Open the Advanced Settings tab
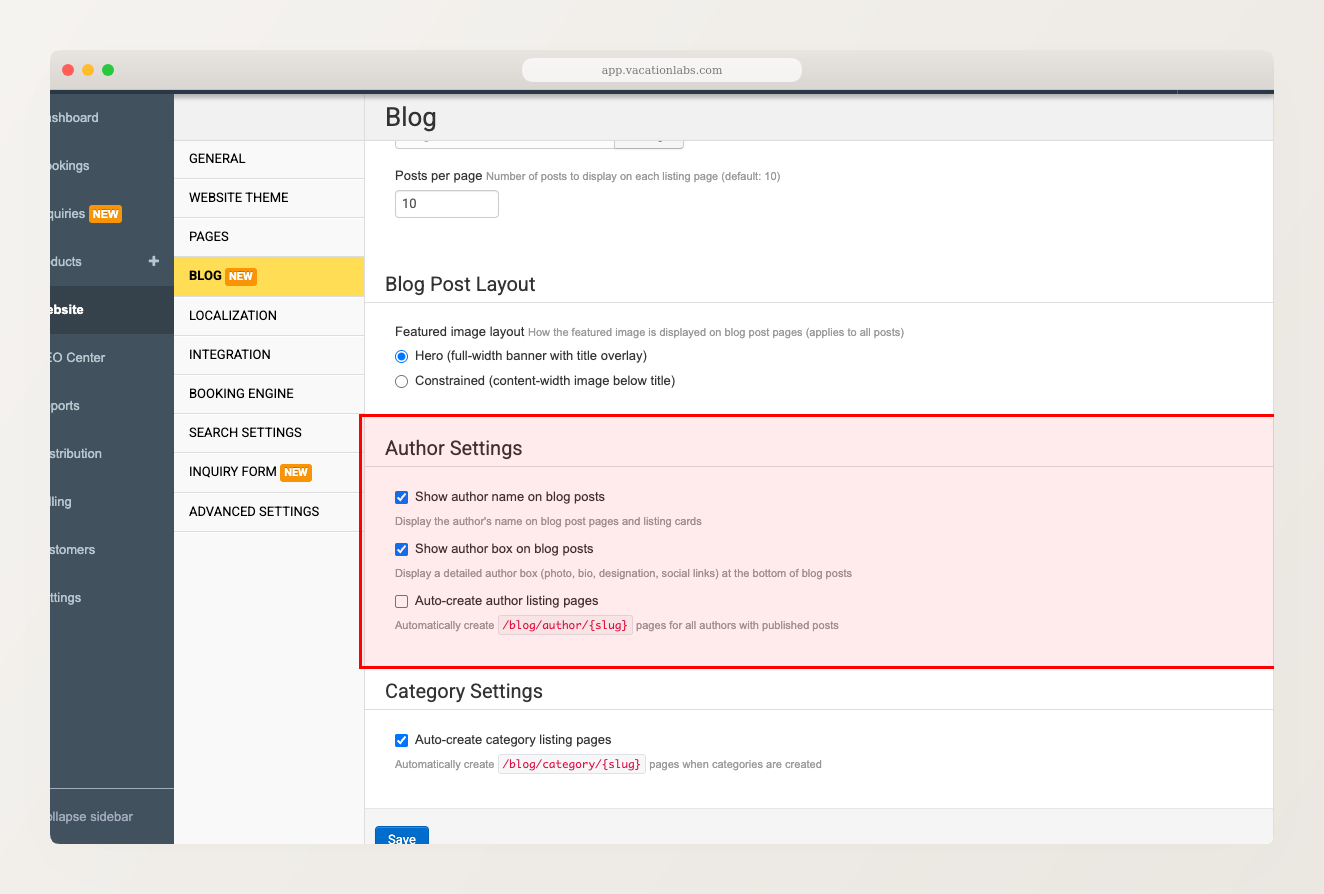Screen dimensions: 1324x894 tap(253, 511)
